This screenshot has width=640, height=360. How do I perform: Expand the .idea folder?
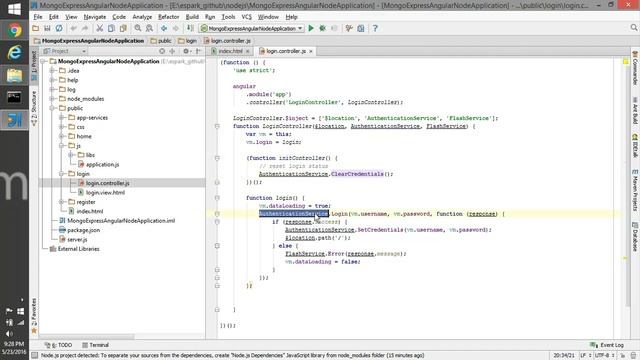(52, 71)
